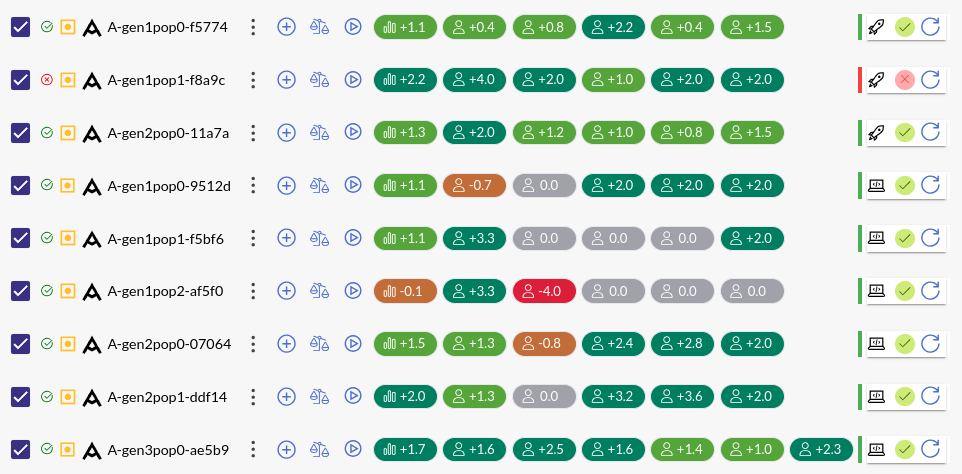Expand more options for A-gen2pop1-ddf14
962x474 pixels.
coord(253,397)
